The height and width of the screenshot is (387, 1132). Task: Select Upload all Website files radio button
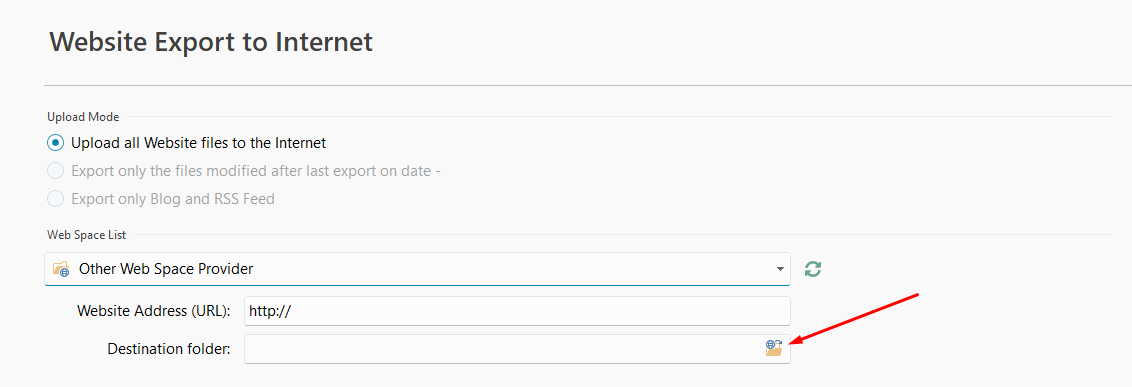point(56,143)
